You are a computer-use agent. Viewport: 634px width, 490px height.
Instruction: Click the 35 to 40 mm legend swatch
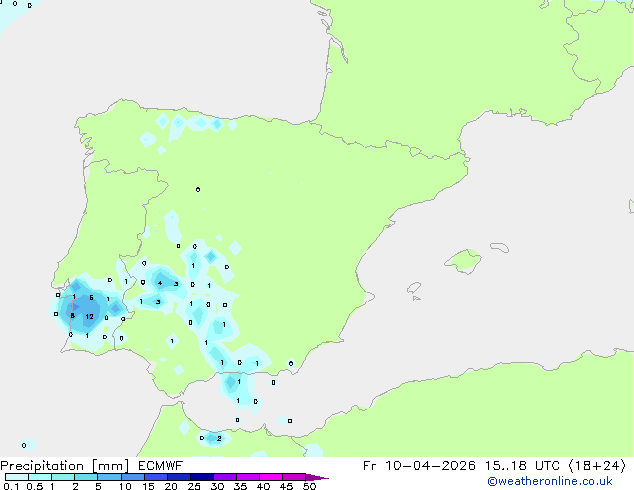247,477
